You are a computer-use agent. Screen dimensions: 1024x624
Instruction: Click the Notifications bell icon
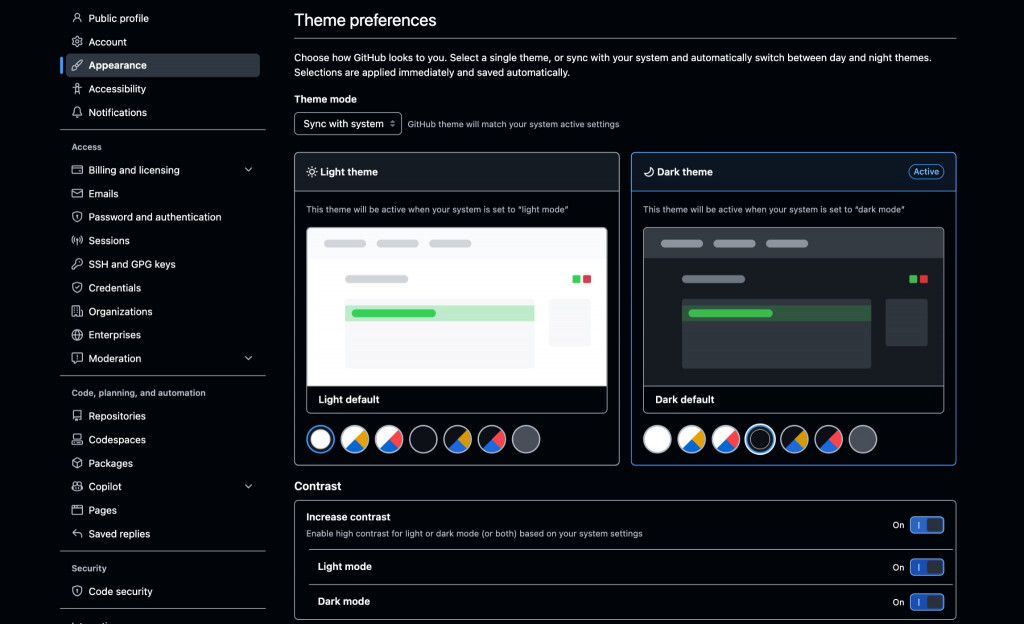77,112
